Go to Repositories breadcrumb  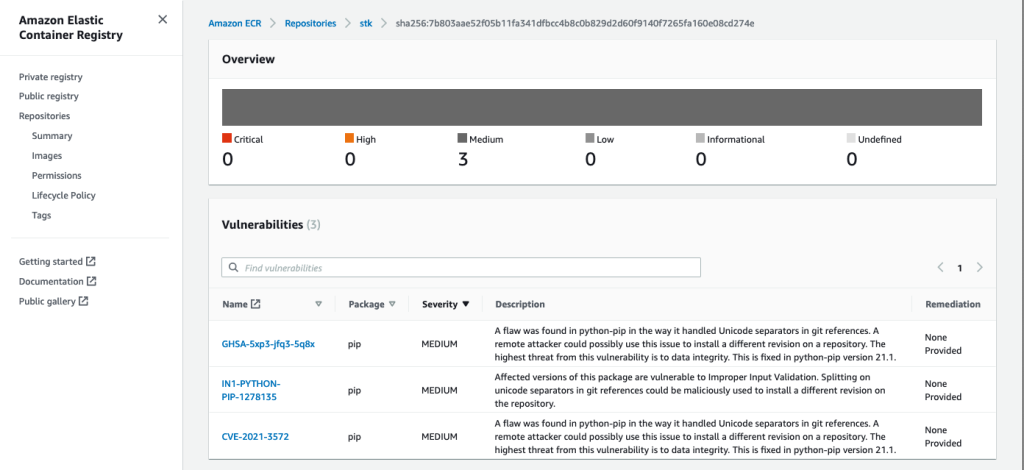point(310,23)
